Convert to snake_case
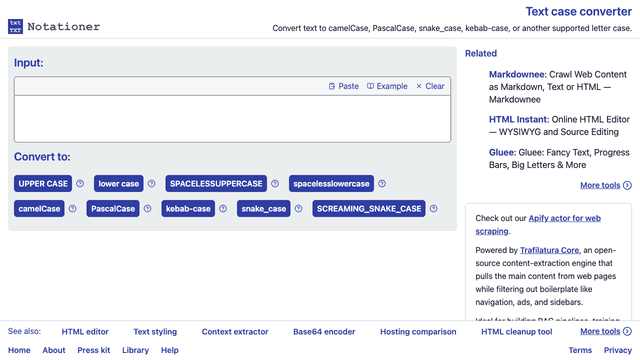The width and height of the screenshot is (640, 360). 263,209
